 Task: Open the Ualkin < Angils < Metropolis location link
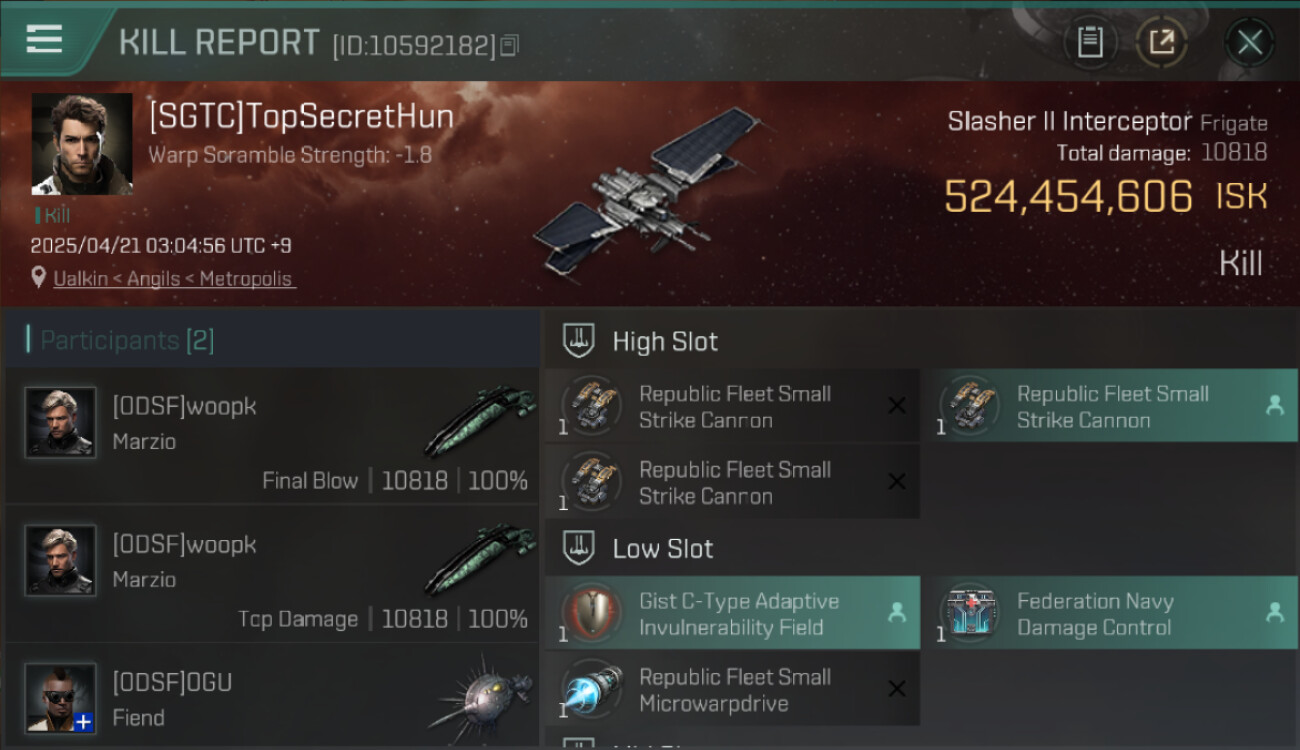tap(175, 279)
